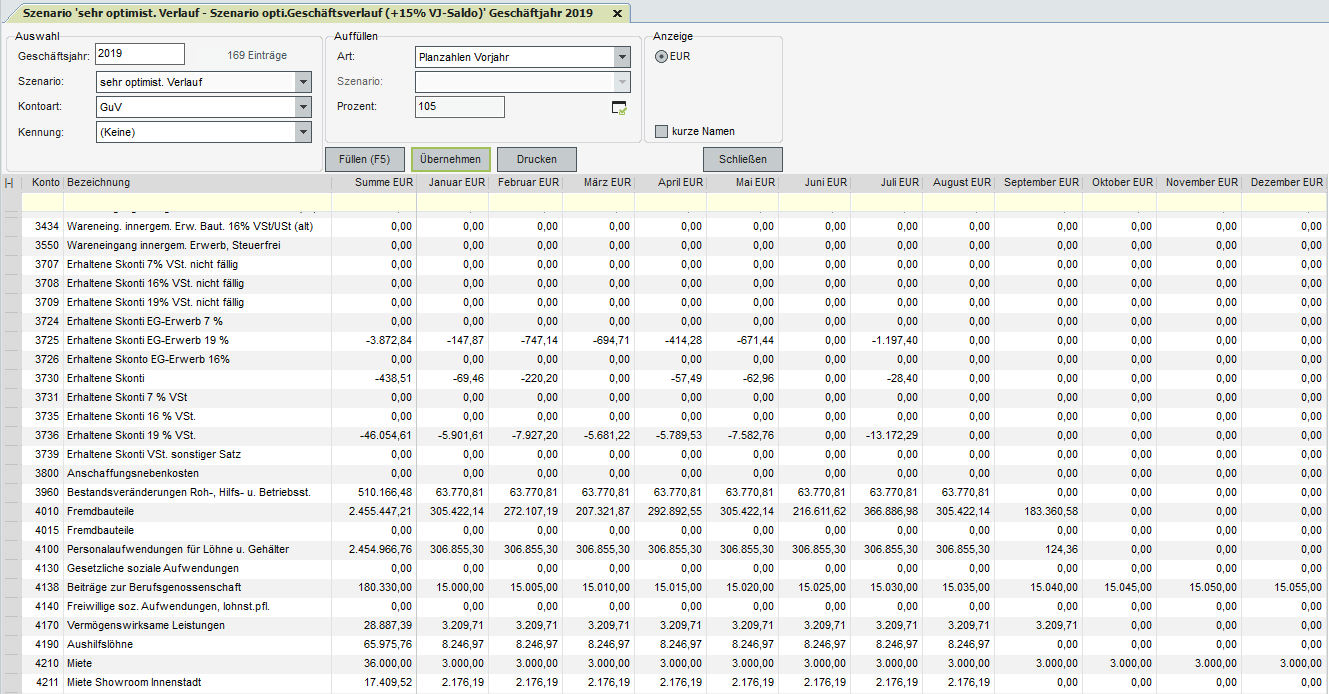Sort by Konto column header
1329x694 pixels.
click(42, 183)
